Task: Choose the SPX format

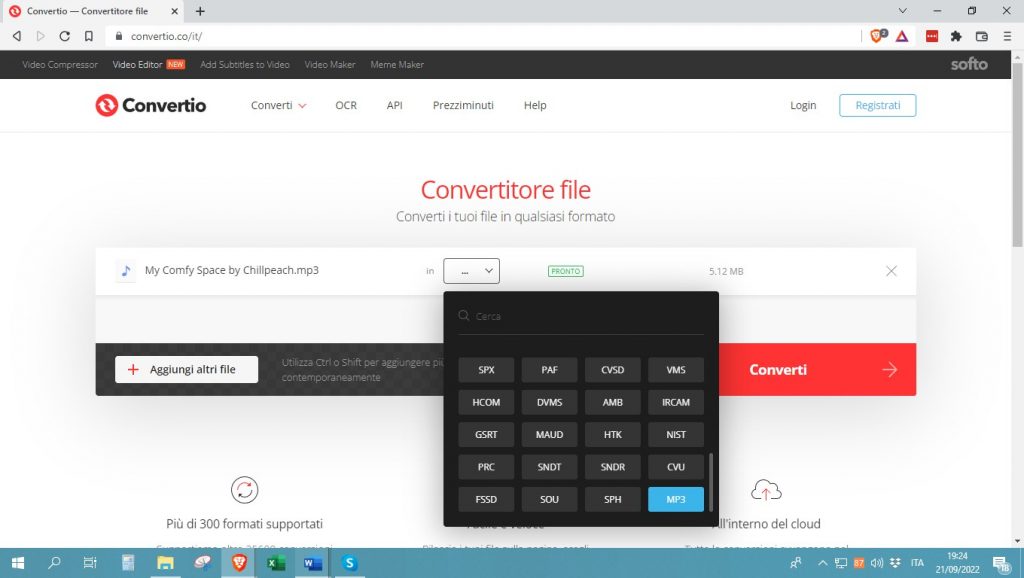Action: pyautogui.click(x=487, y=370)
